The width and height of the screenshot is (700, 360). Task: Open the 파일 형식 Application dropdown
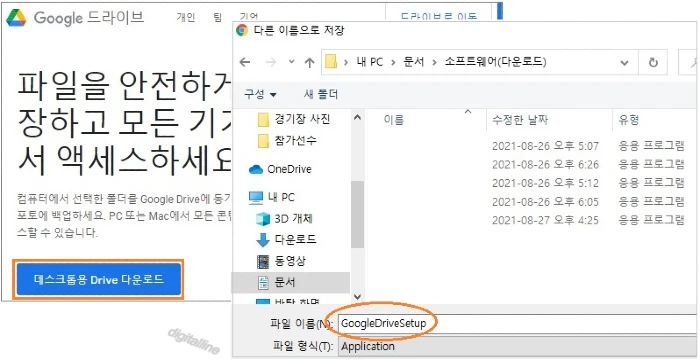pos(517,347)
